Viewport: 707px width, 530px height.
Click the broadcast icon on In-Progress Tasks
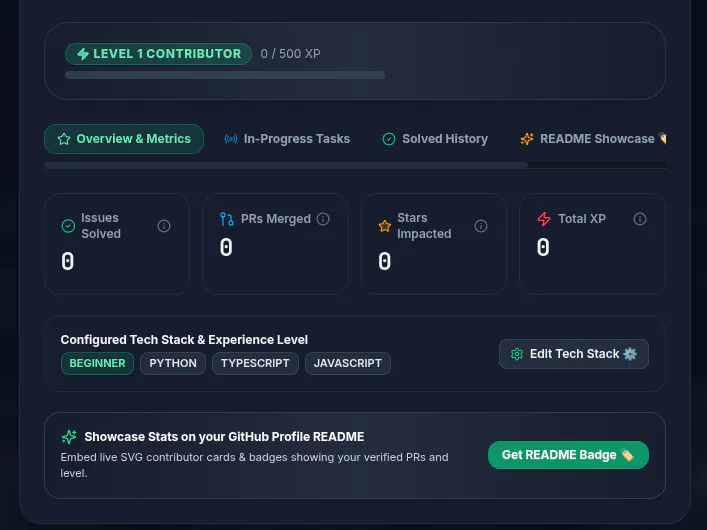click(x=231, y=139)
